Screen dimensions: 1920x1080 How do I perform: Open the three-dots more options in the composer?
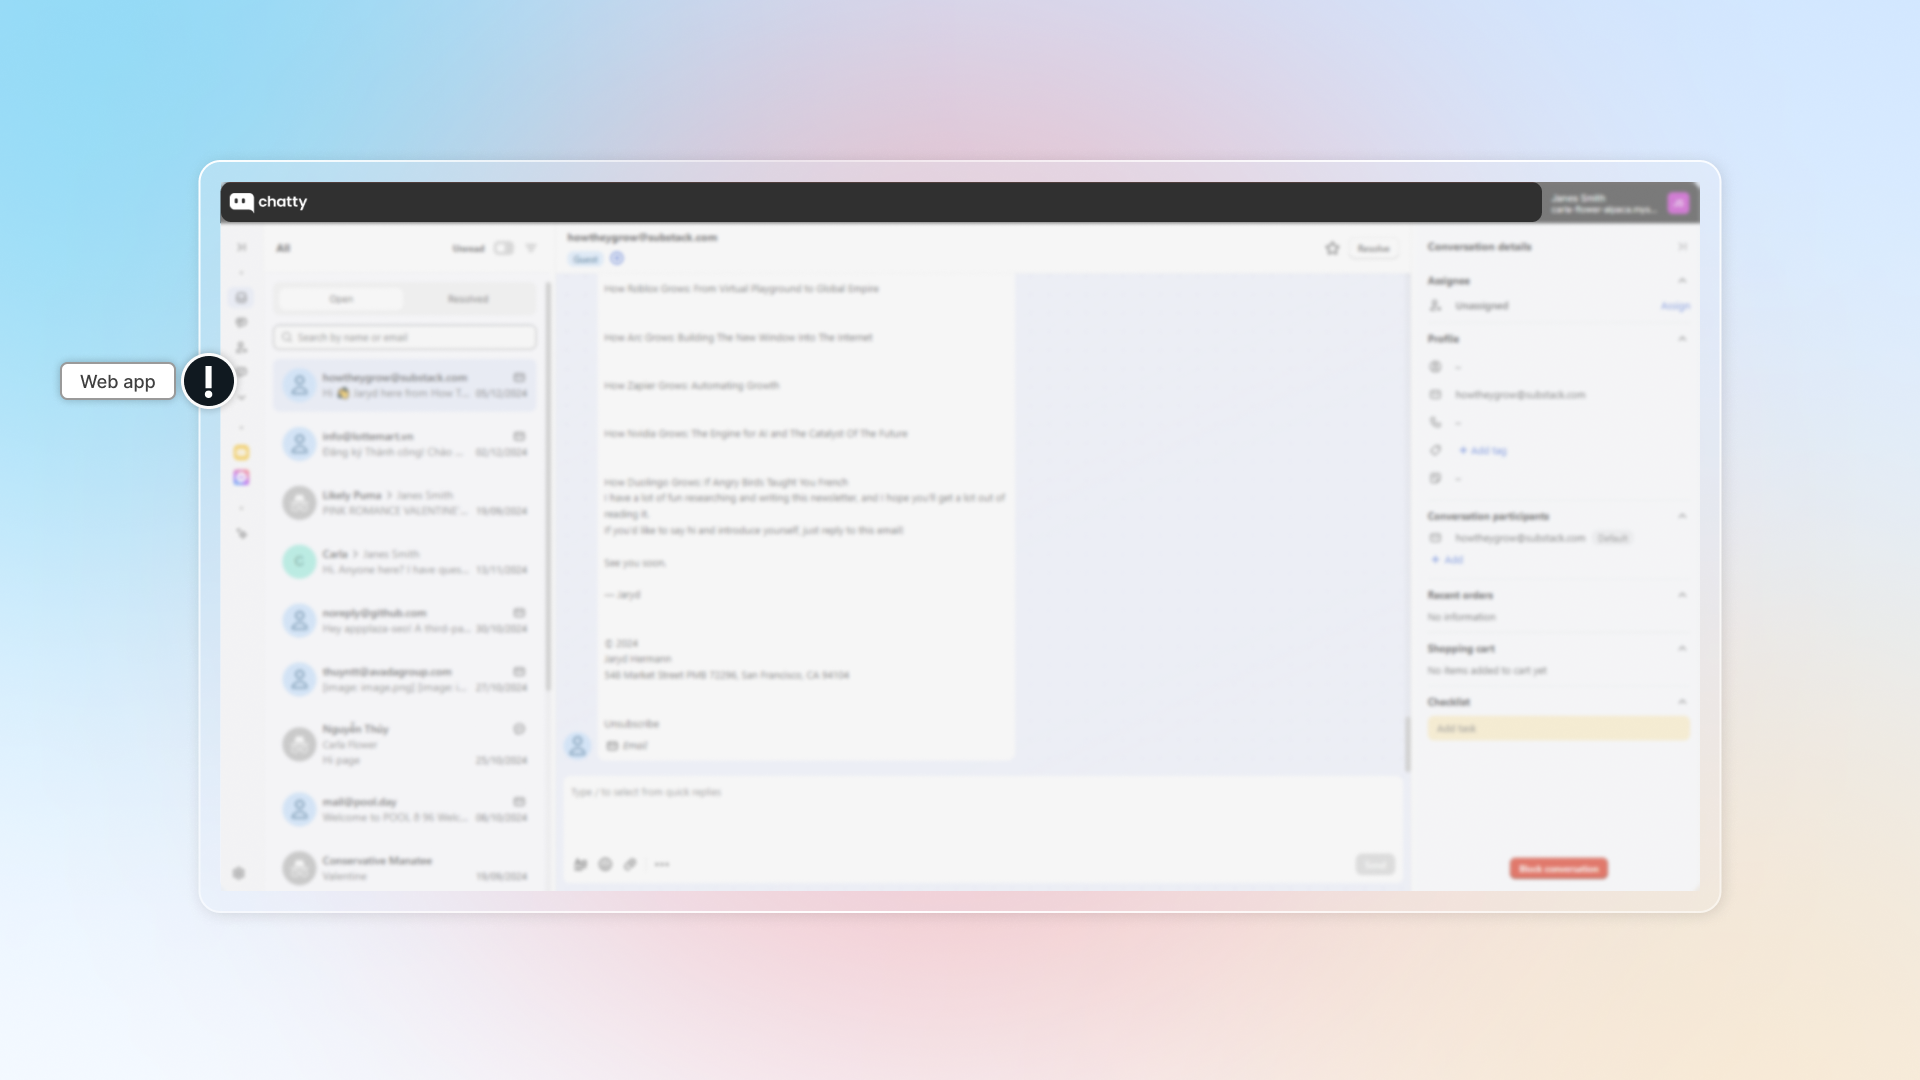(662, 864)
